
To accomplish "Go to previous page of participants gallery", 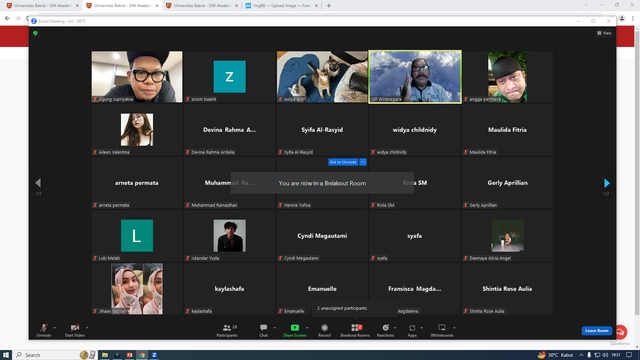I will coord(38,183).
